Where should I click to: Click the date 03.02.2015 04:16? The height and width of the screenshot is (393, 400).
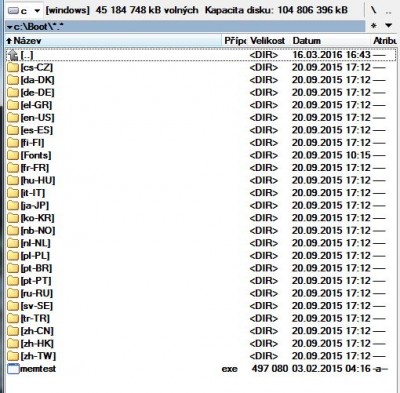click(331, 369)
